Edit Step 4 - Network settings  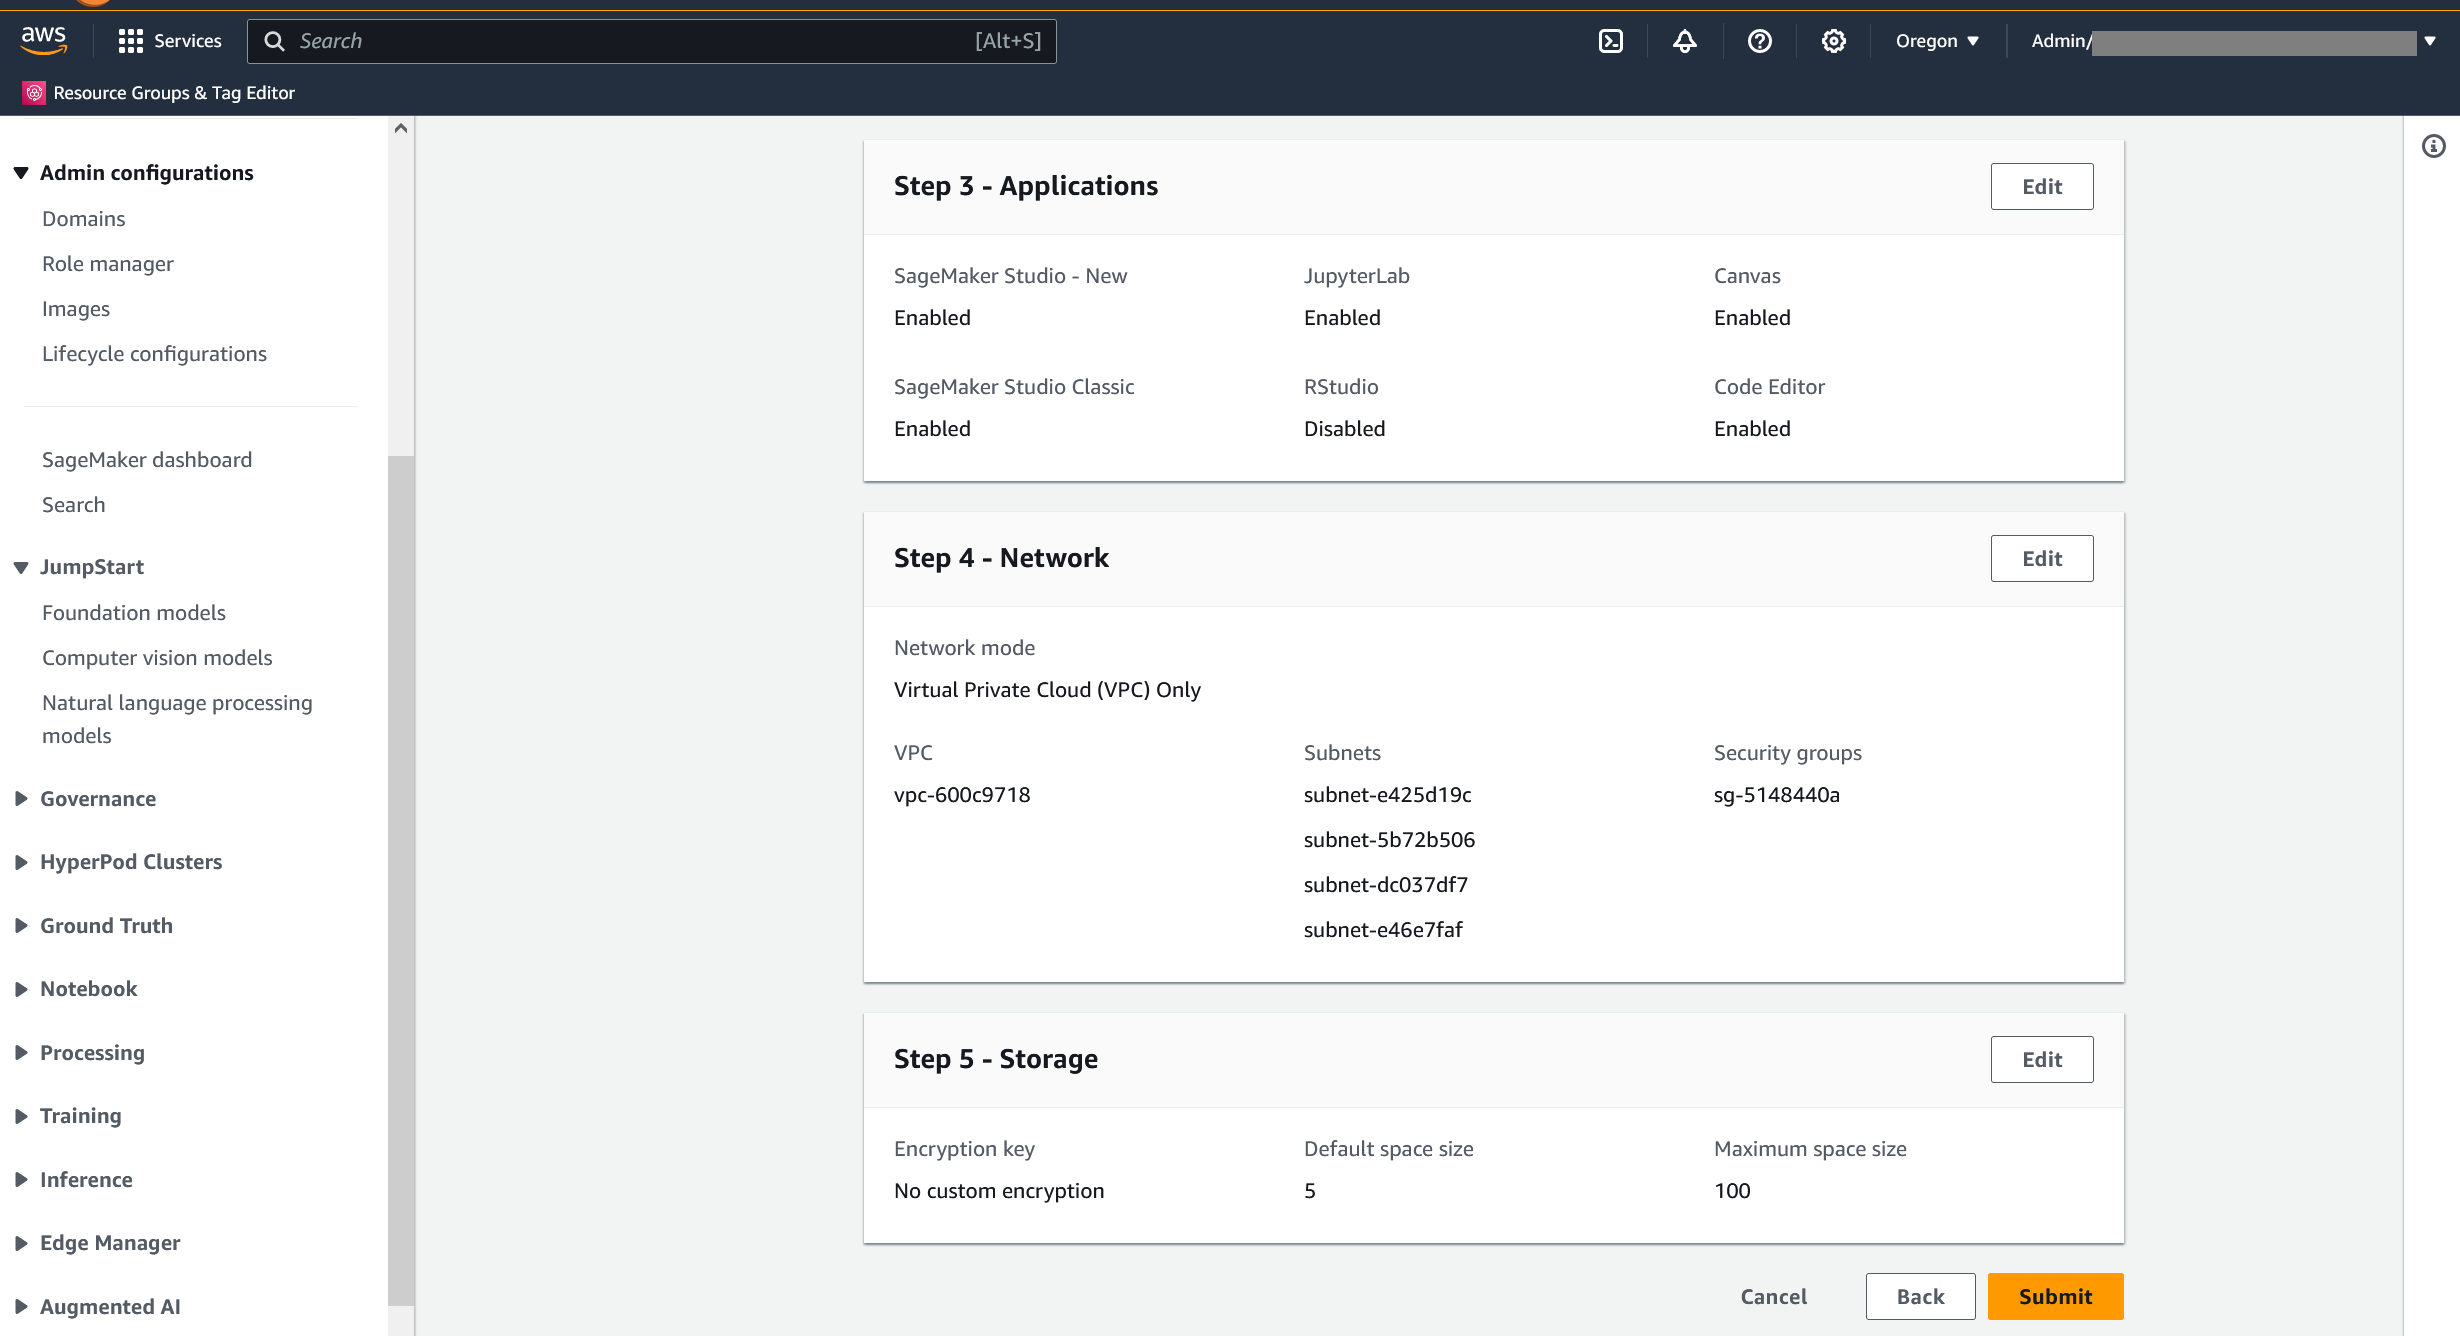2041,559
